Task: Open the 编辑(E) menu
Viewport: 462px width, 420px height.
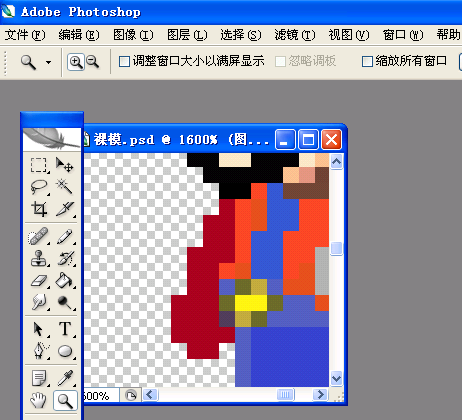Action: coord(79,35)
